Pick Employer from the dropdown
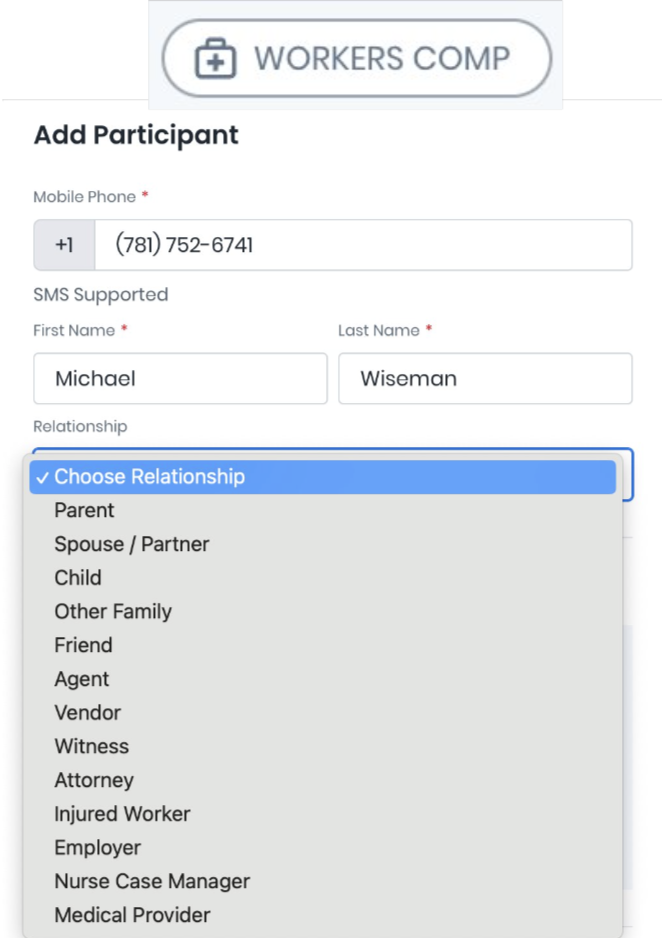The height and width of the screenshot is (938, 662). click(x=98, y=848)
